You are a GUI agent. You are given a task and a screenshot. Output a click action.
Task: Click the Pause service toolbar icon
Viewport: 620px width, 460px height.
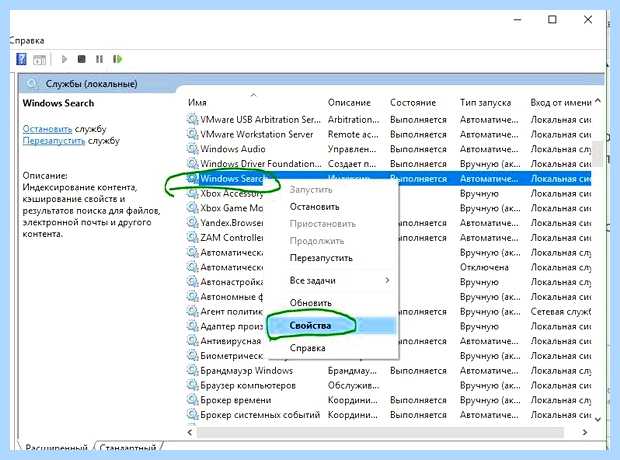click(99, 59)
